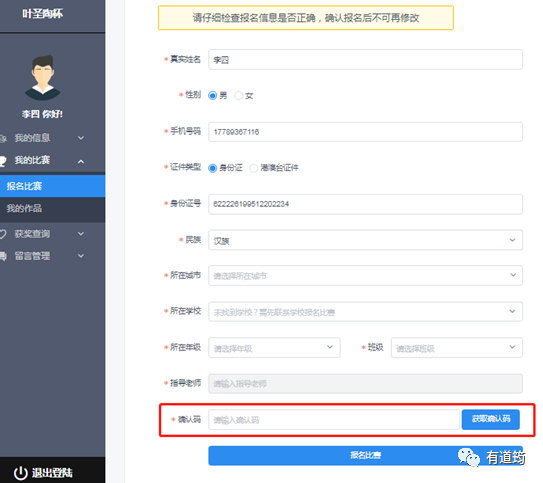The image size is (543, 483).
Task: Click the 确认码 input field
Action: 334,420
